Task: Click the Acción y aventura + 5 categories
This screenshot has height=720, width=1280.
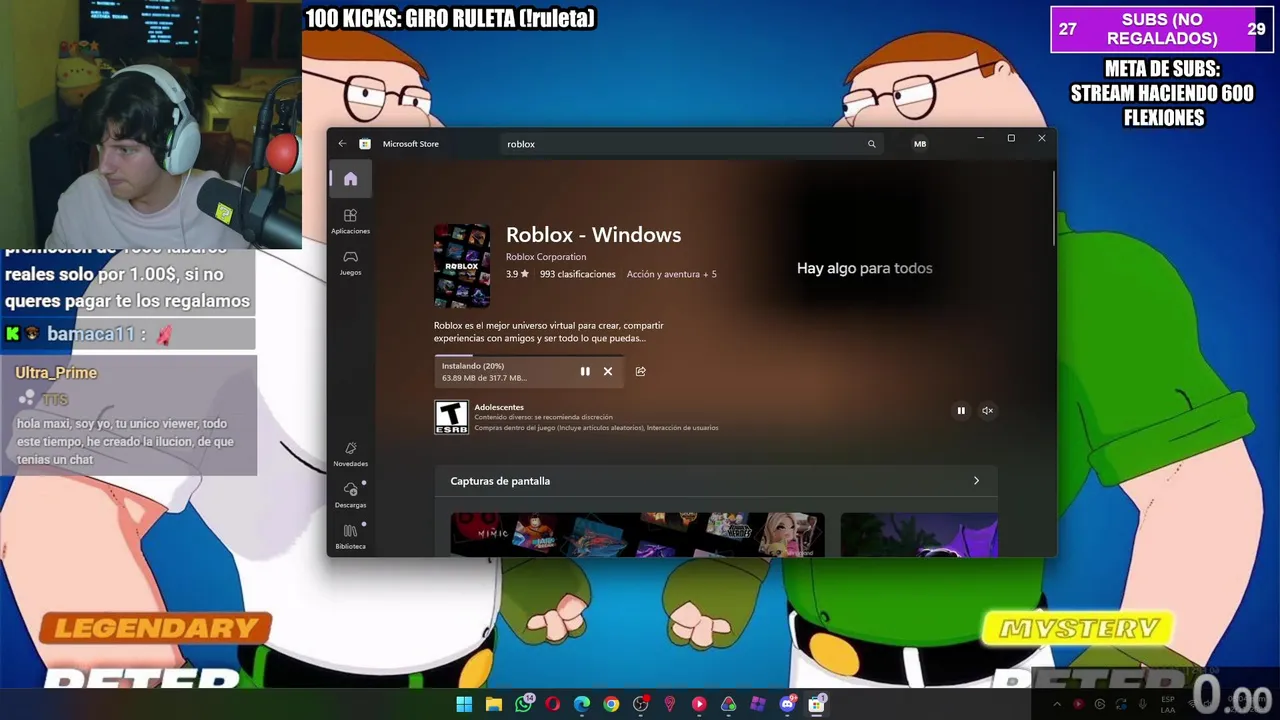Action: pos(671,274)
